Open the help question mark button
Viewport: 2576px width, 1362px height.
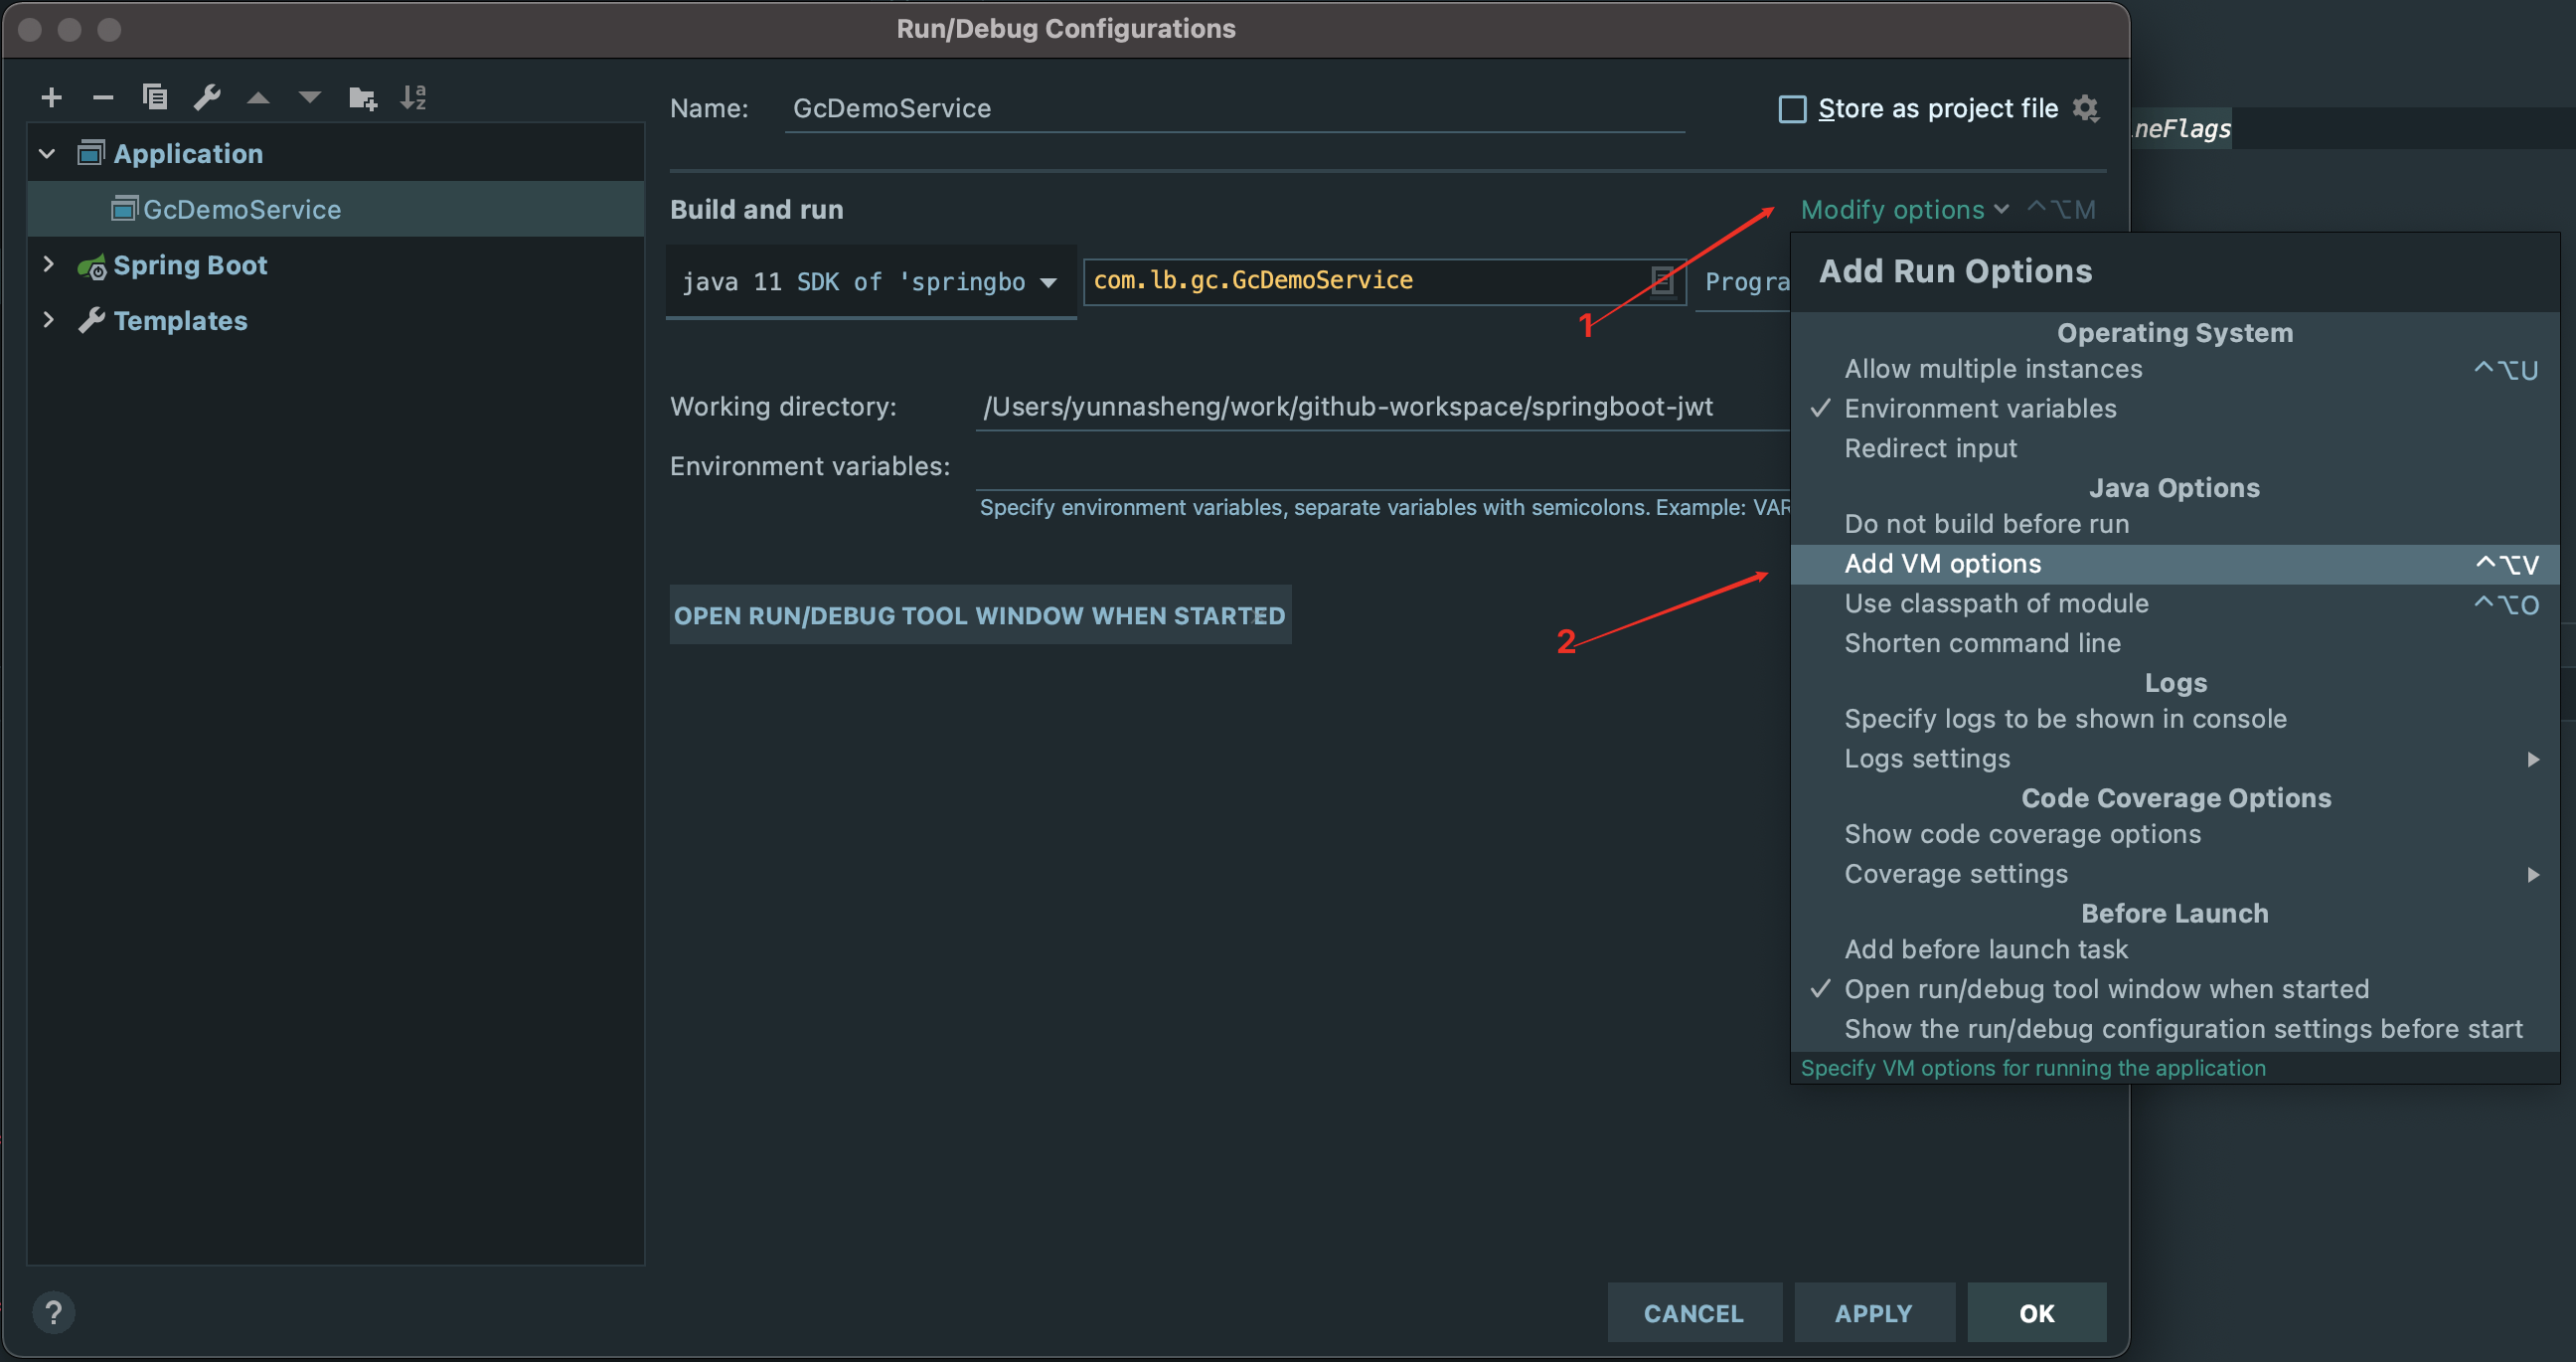click(x=54, y=1312)
